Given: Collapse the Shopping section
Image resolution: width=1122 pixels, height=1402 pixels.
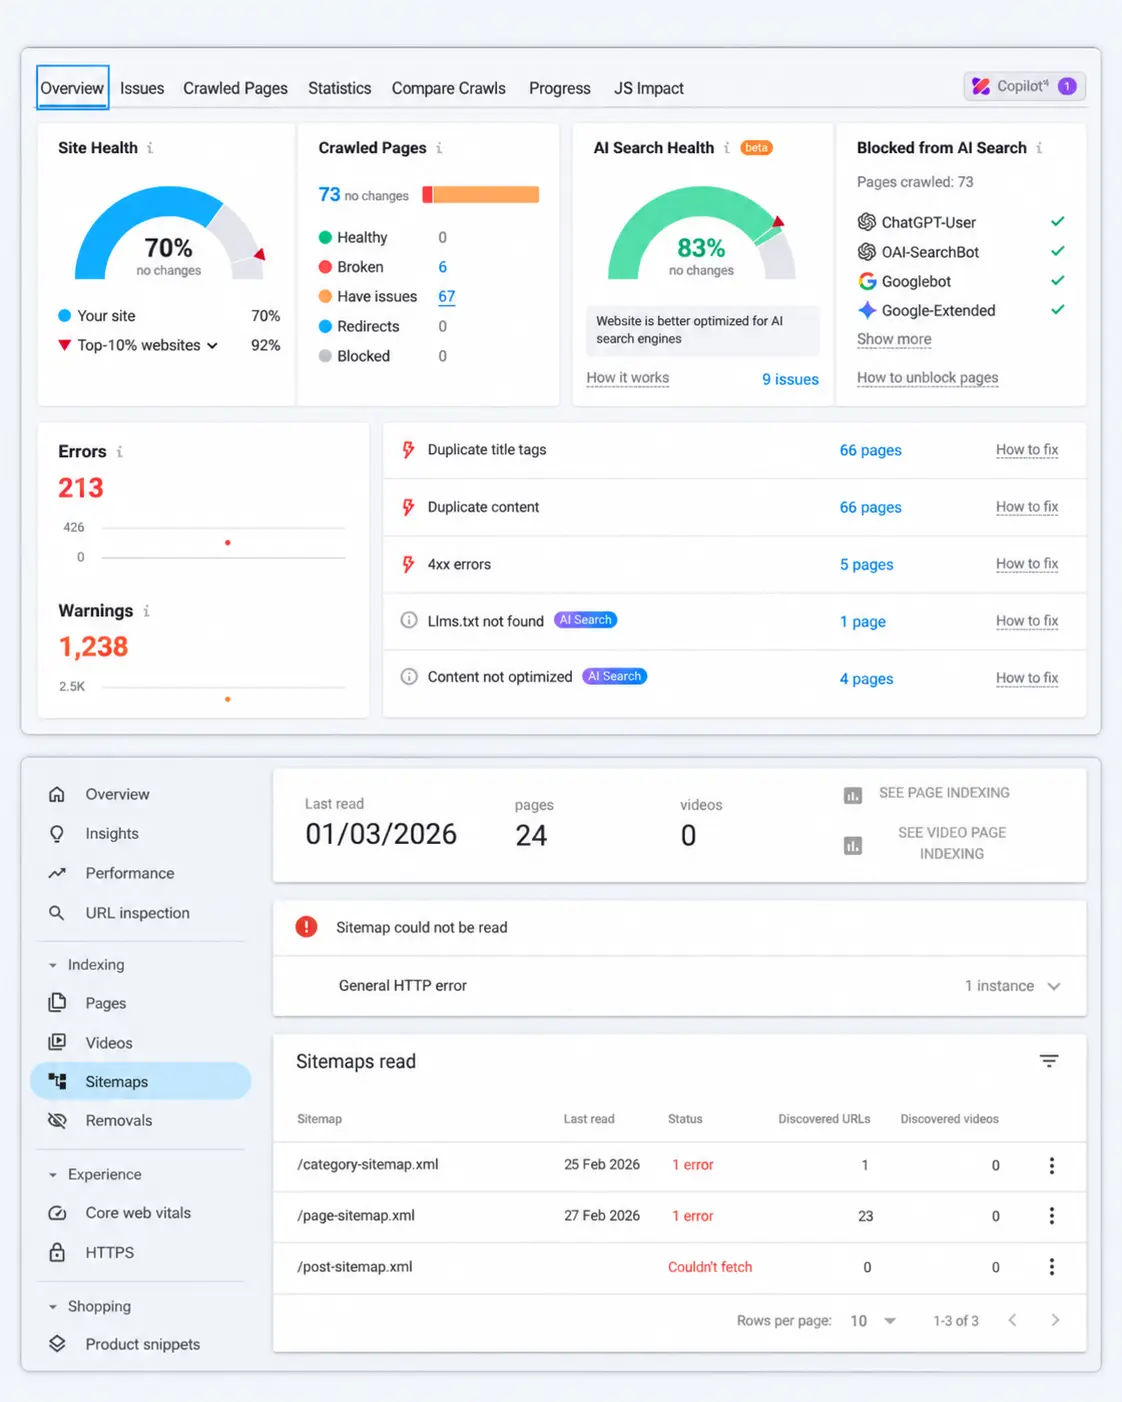Looking at the screenshot, I should 53,1307.
